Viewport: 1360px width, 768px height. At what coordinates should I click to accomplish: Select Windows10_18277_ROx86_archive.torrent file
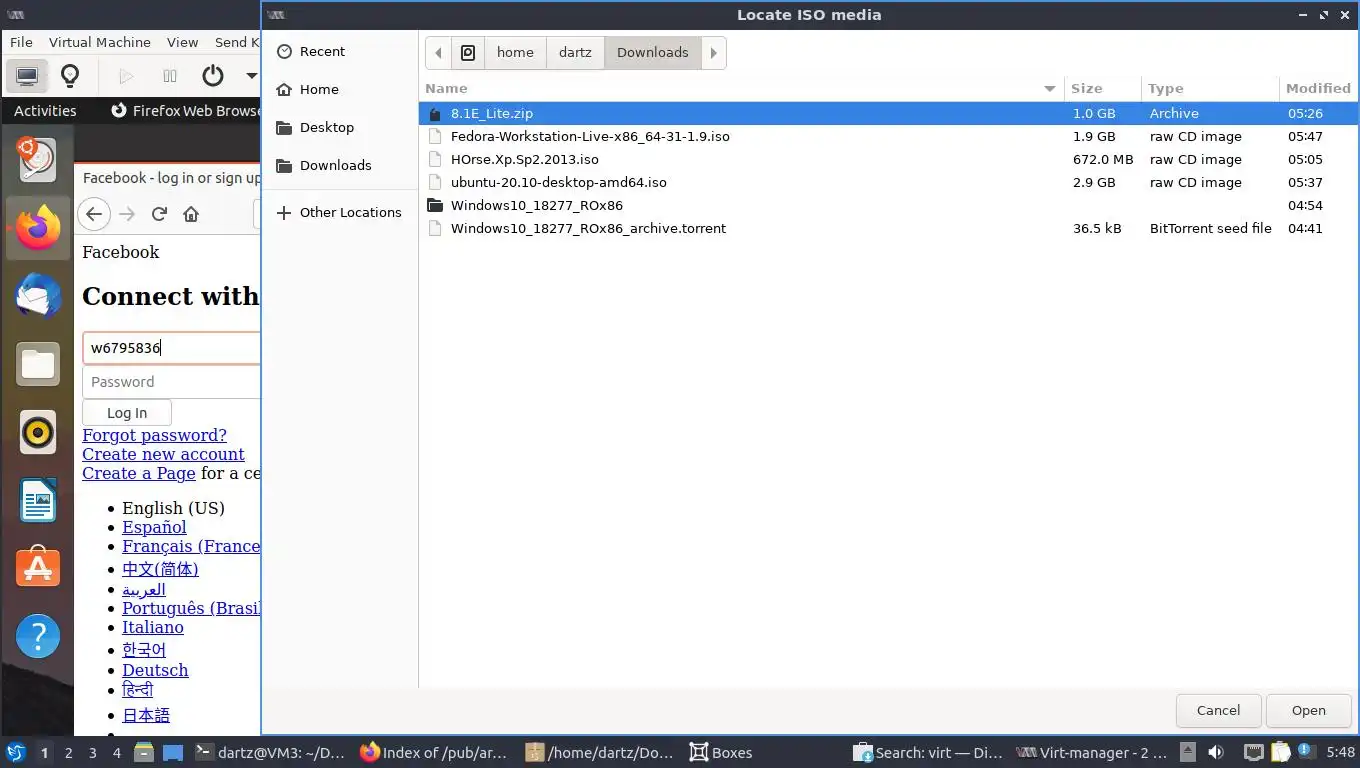click(x=888, y=229)
